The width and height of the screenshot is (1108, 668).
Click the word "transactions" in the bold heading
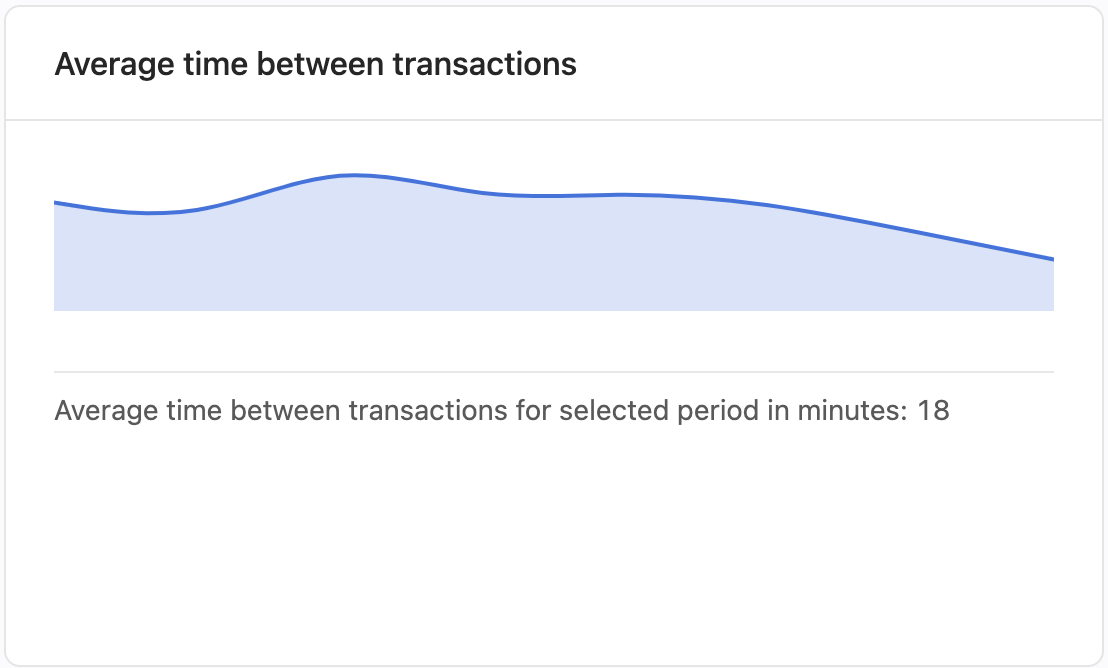(485, 64)
